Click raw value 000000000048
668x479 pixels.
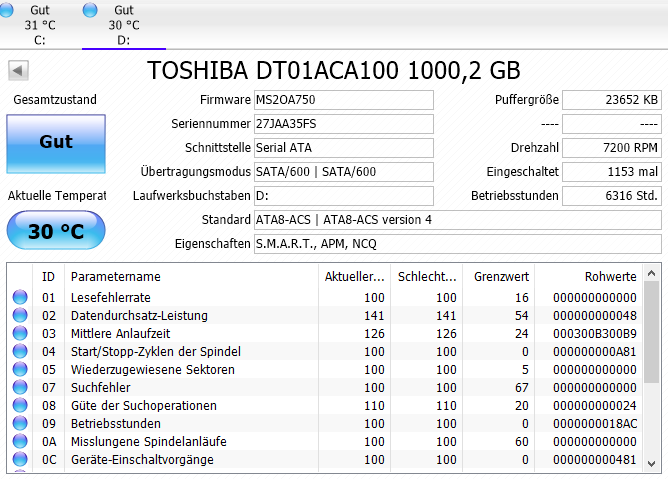(x=595, y=315)
